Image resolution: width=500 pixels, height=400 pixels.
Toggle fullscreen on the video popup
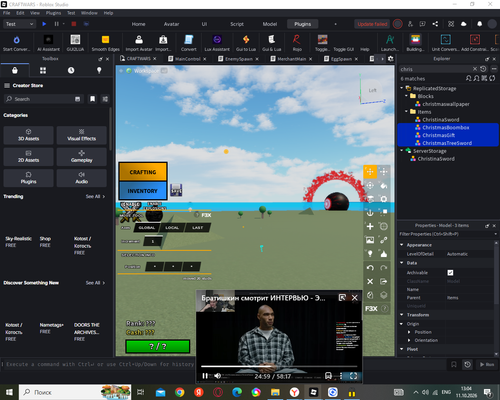click(x=353, y=376)
